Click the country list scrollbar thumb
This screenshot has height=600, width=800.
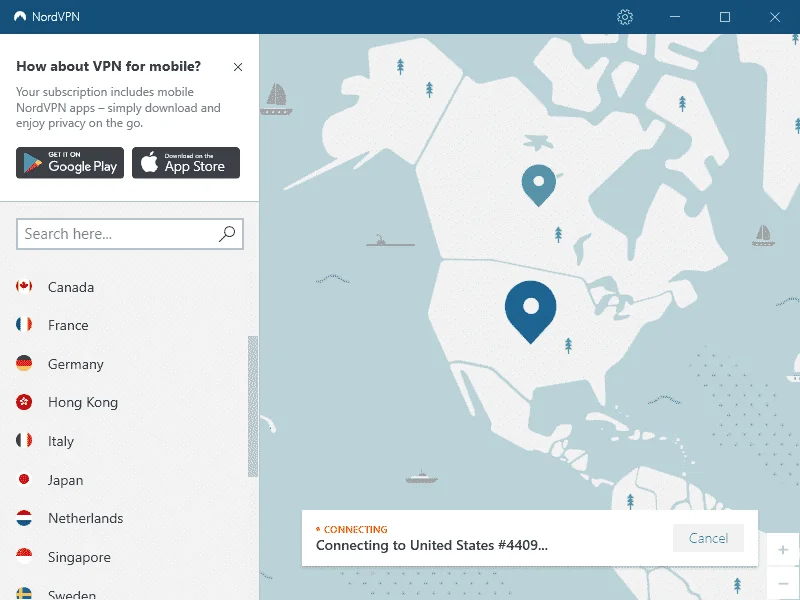(x=253, y=407)
